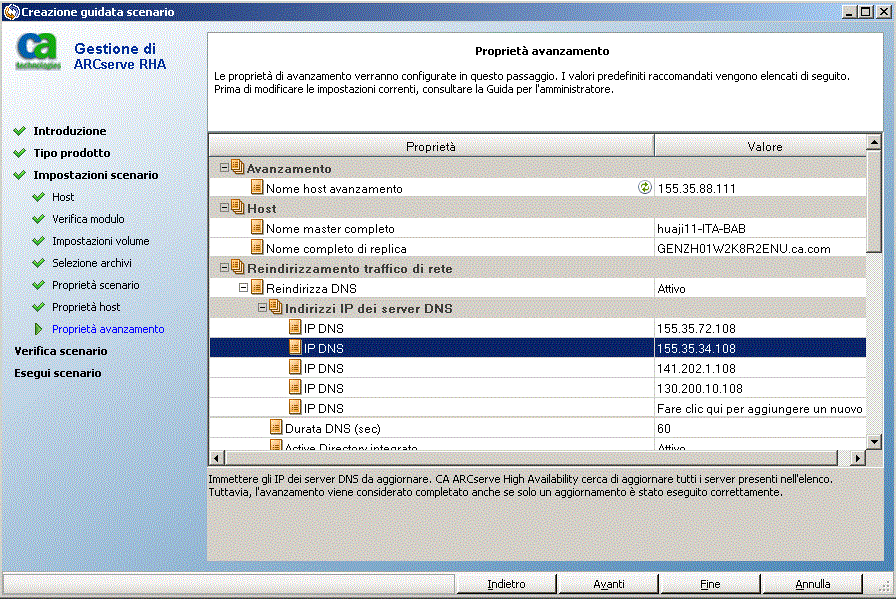This screenshot has width=896, height=602.
Task: Collapse the Reindirizza DNS node
Action: click(x=243, y=288)
